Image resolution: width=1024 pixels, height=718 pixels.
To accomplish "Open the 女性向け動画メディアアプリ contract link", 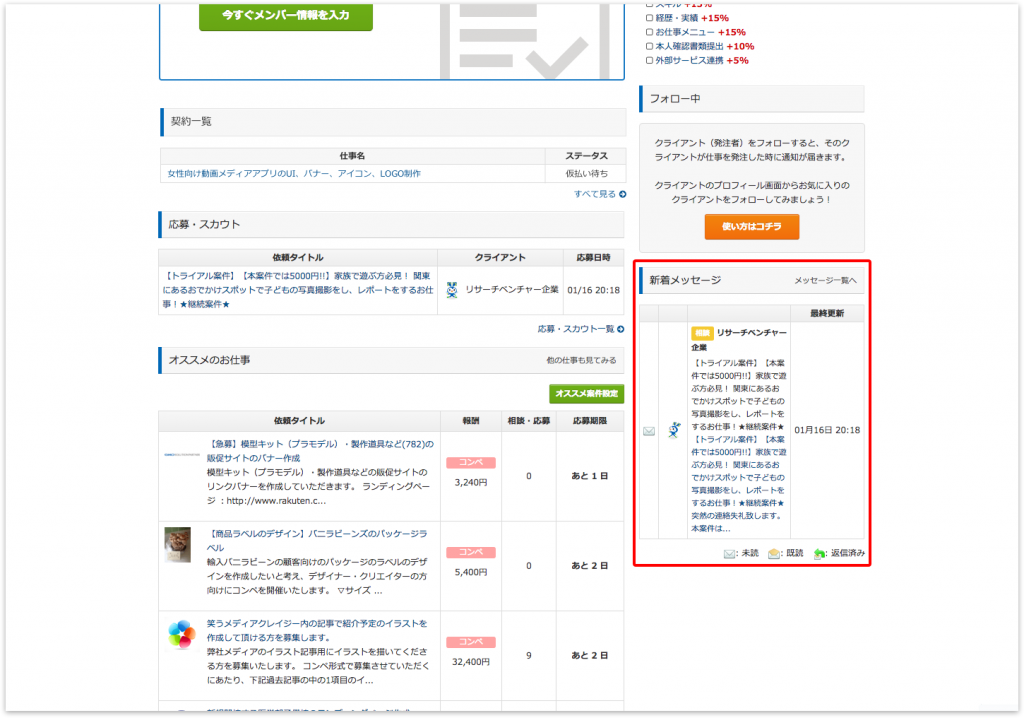I will click(x=294, y=174).
